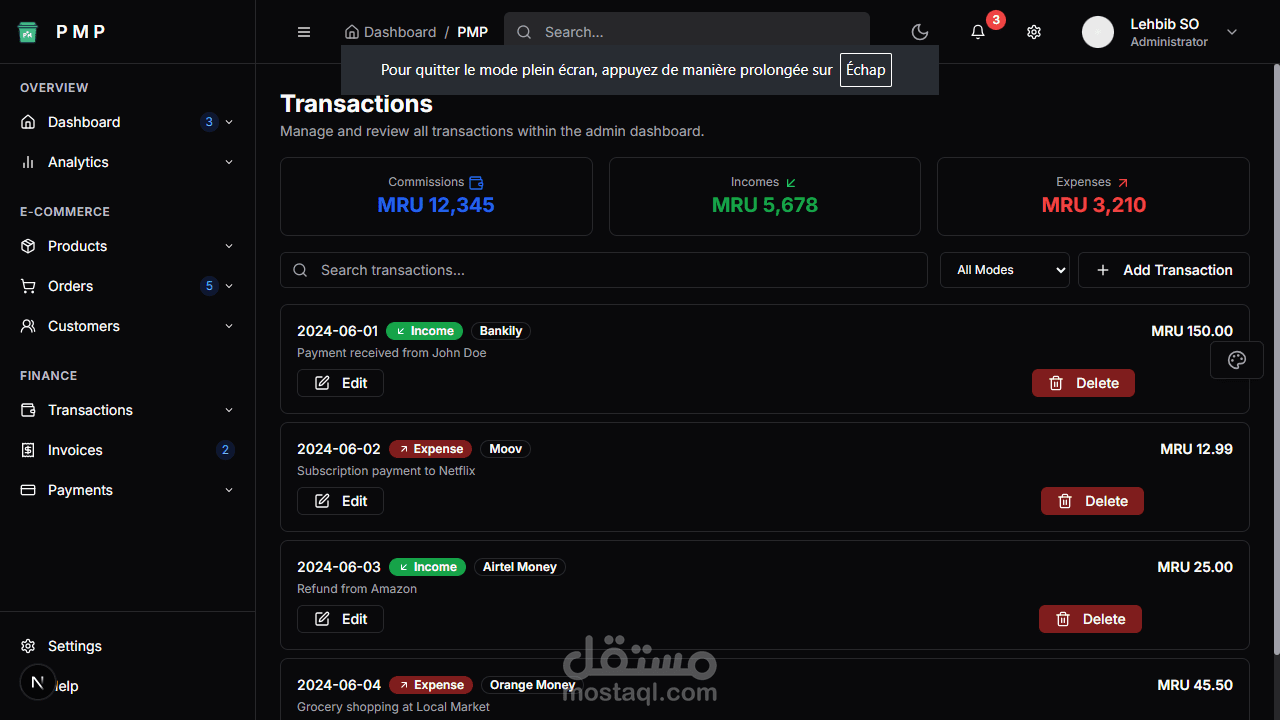
Task: Toggle the hamburger sidebar menu icon
Action: (x=304, y=32)
